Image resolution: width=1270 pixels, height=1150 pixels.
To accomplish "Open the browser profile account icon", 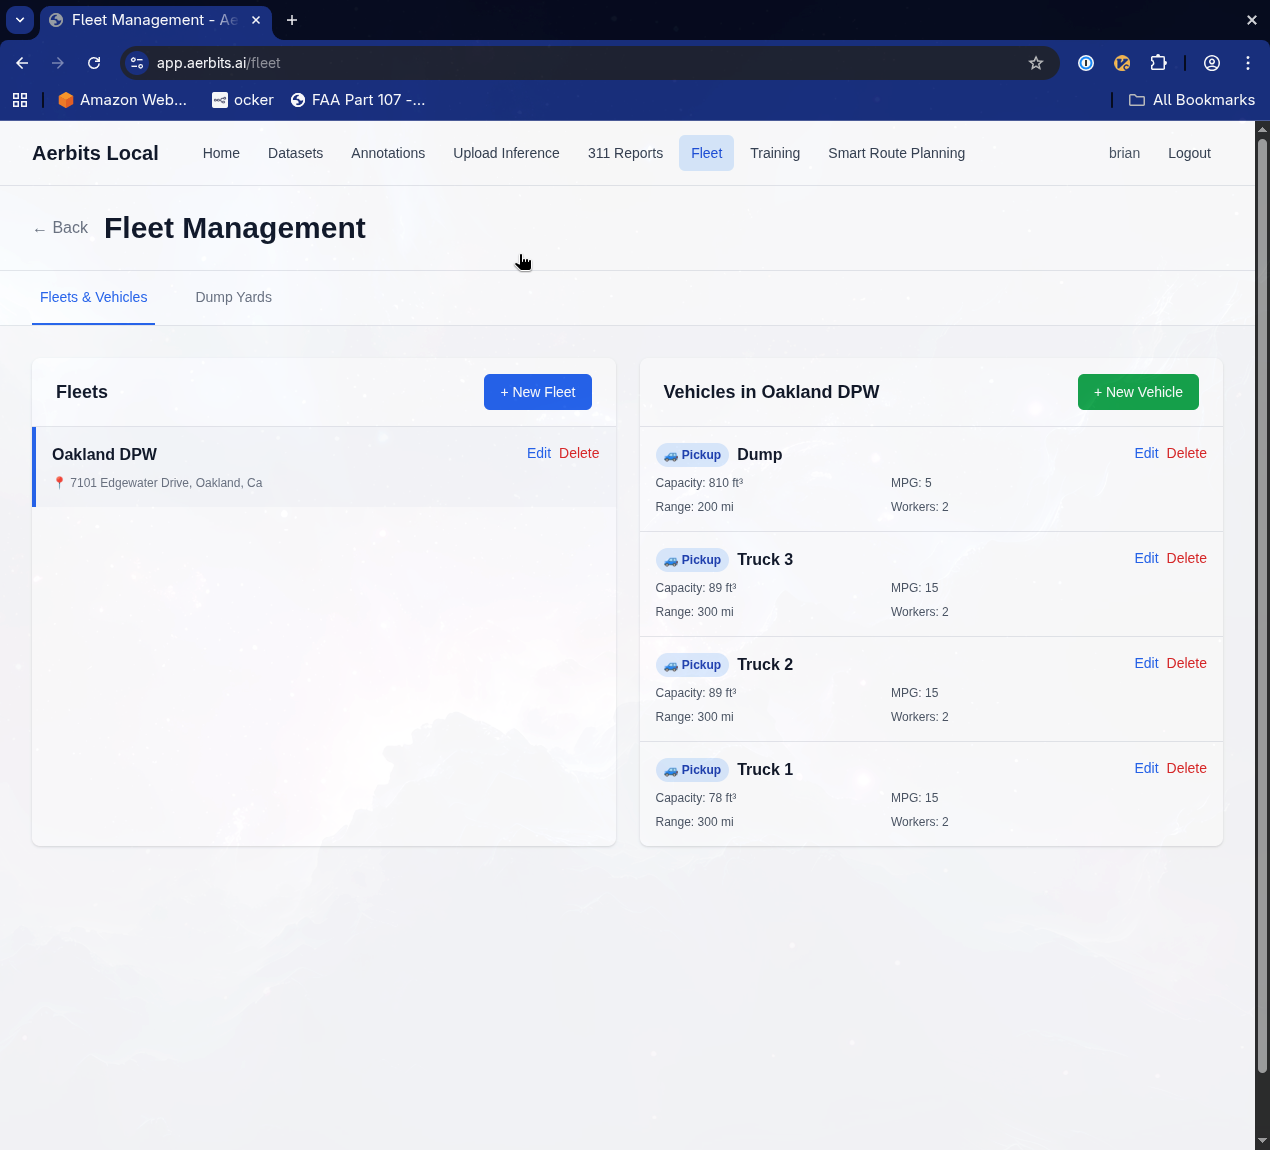I will click(1211, 62).
